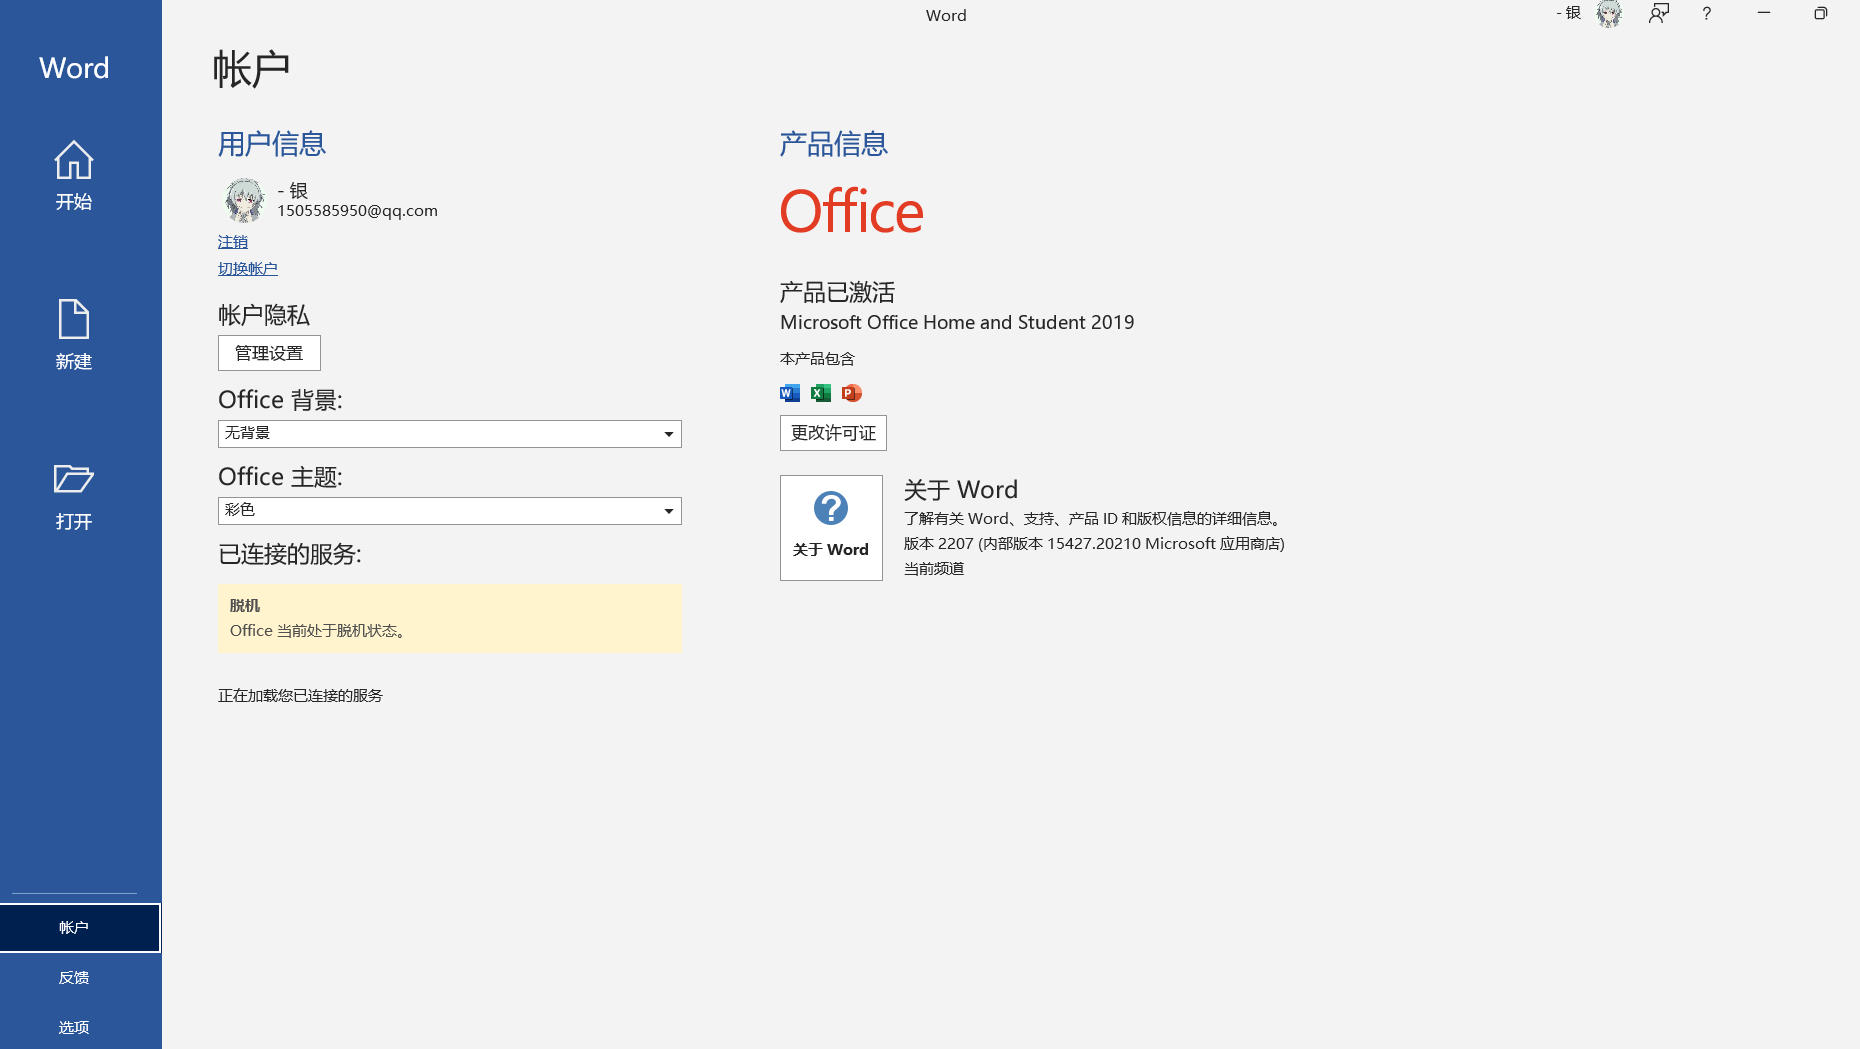Click the title bar profile avatar

(1609, 14)
